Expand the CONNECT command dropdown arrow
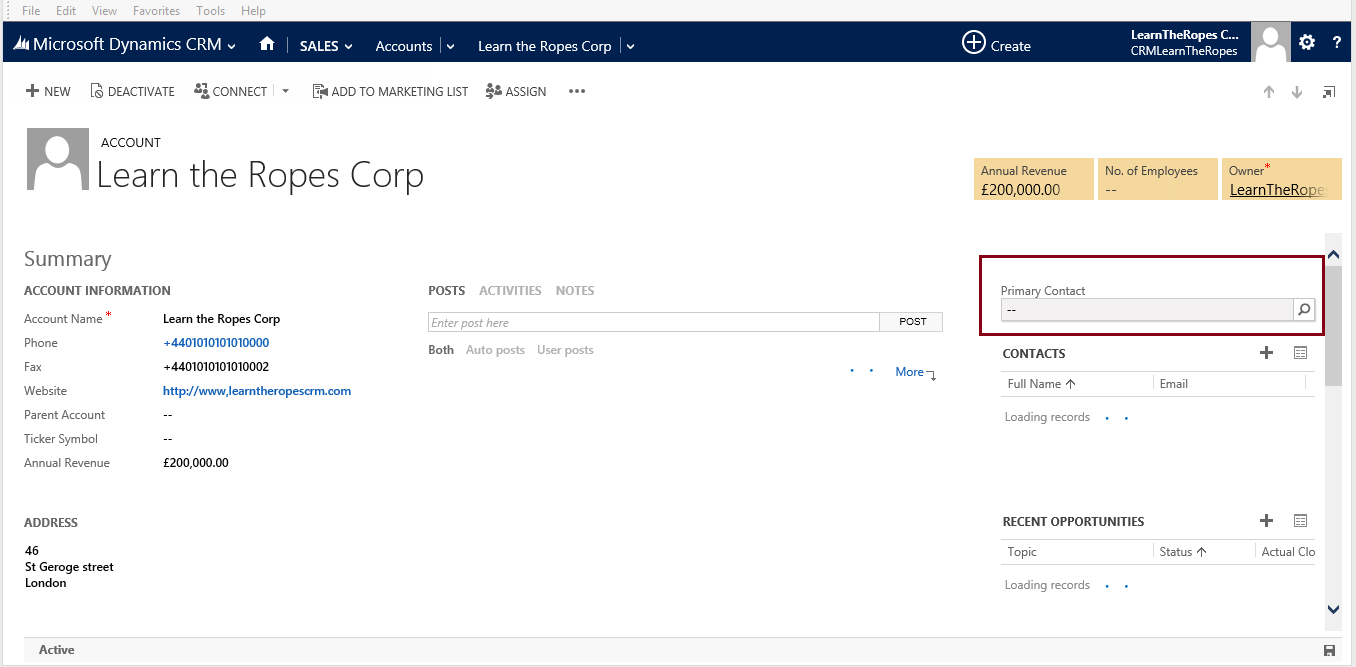1356x667 pixels. (x=285, y=91)
